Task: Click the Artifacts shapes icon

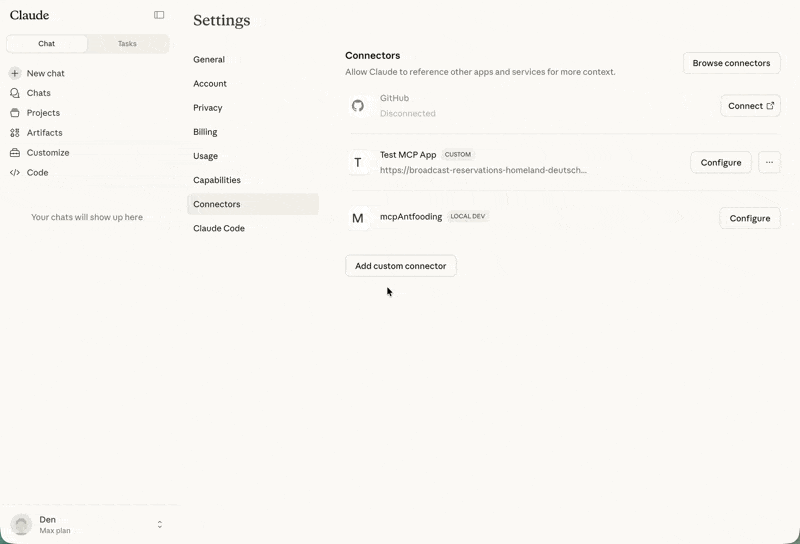Action: [x=15, y=133]
